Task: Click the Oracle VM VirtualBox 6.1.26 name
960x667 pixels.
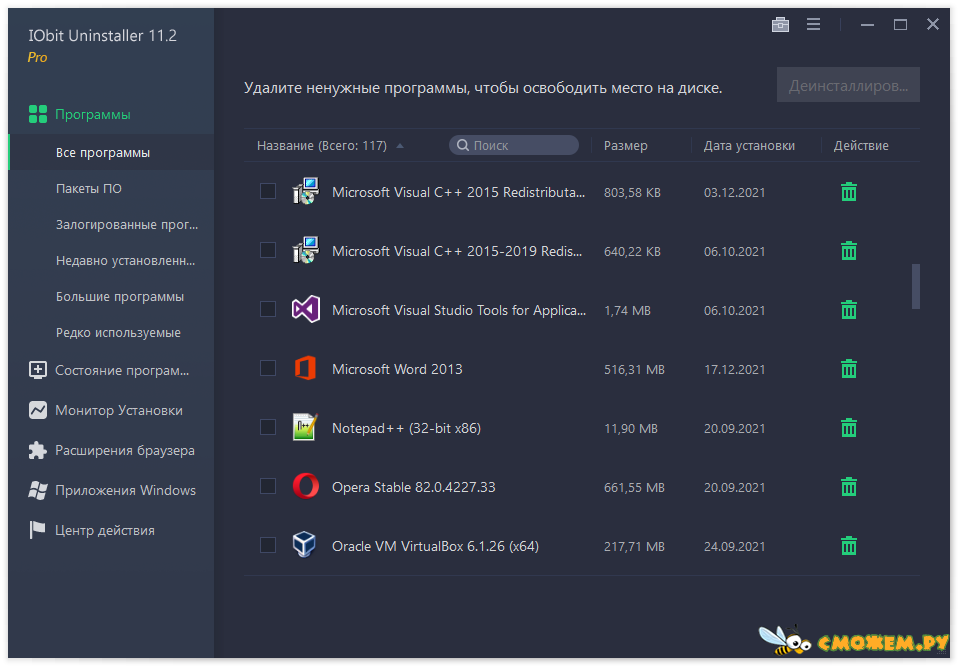Action: click(x=435, y=546)
